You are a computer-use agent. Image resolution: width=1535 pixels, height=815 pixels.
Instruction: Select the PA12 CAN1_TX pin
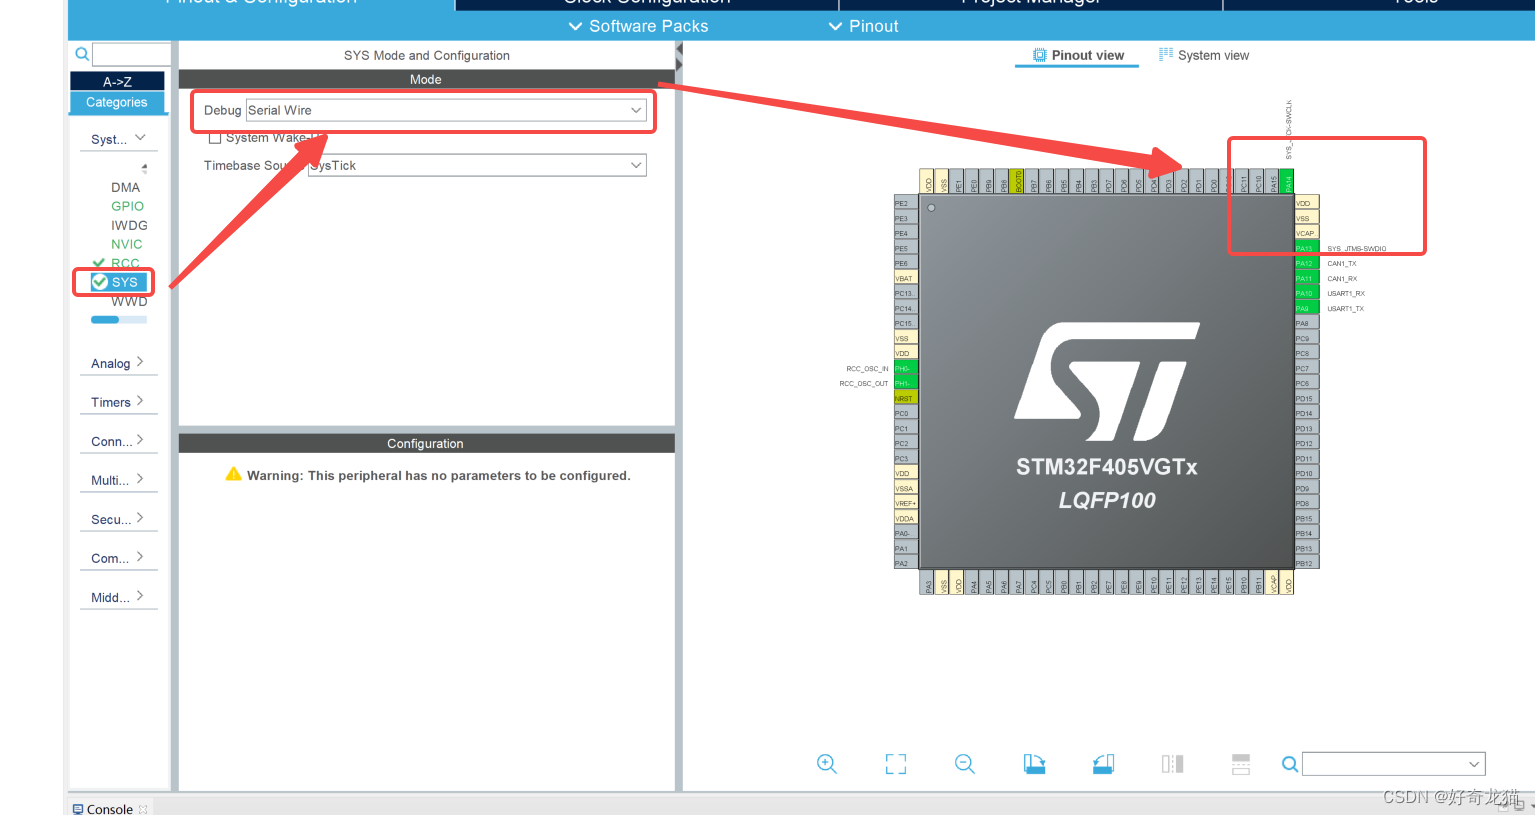1306,263
